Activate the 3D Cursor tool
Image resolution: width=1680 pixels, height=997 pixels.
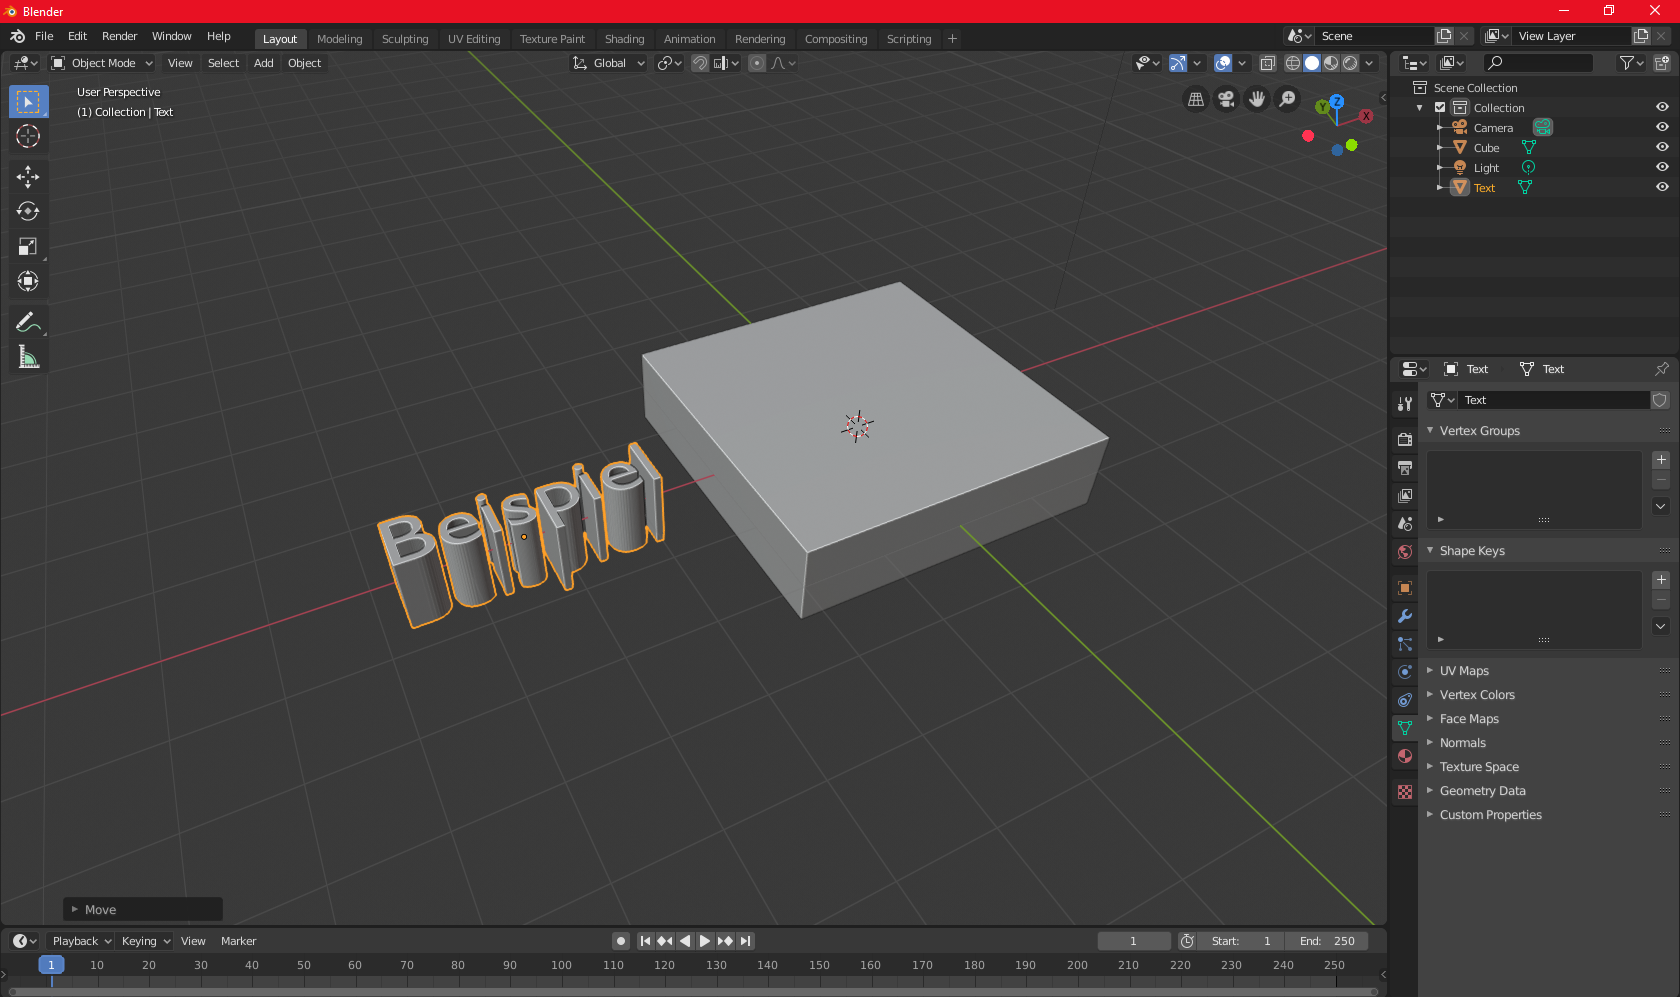point(28,137)
